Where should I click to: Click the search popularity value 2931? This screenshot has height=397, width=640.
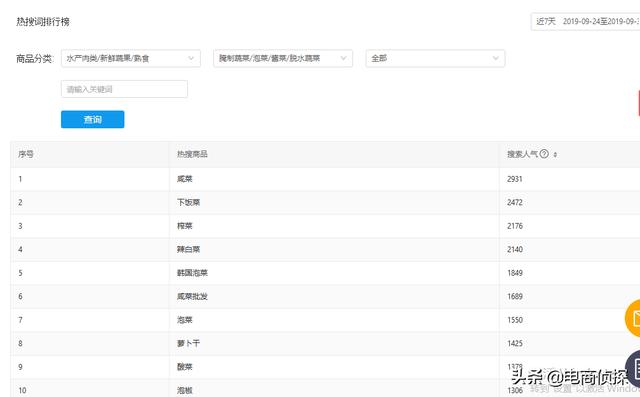515,179
